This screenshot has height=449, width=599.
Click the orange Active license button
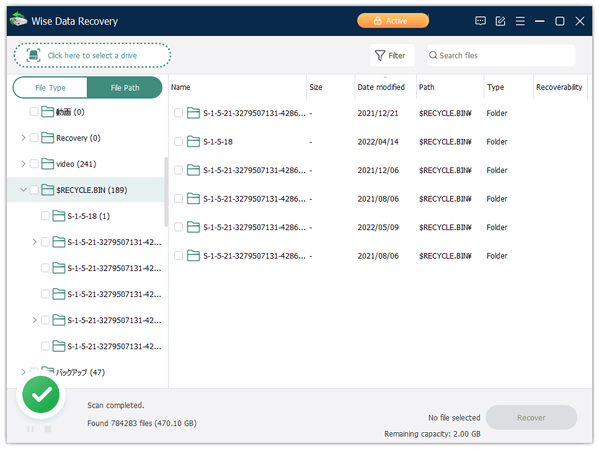[x=393, y=21]
